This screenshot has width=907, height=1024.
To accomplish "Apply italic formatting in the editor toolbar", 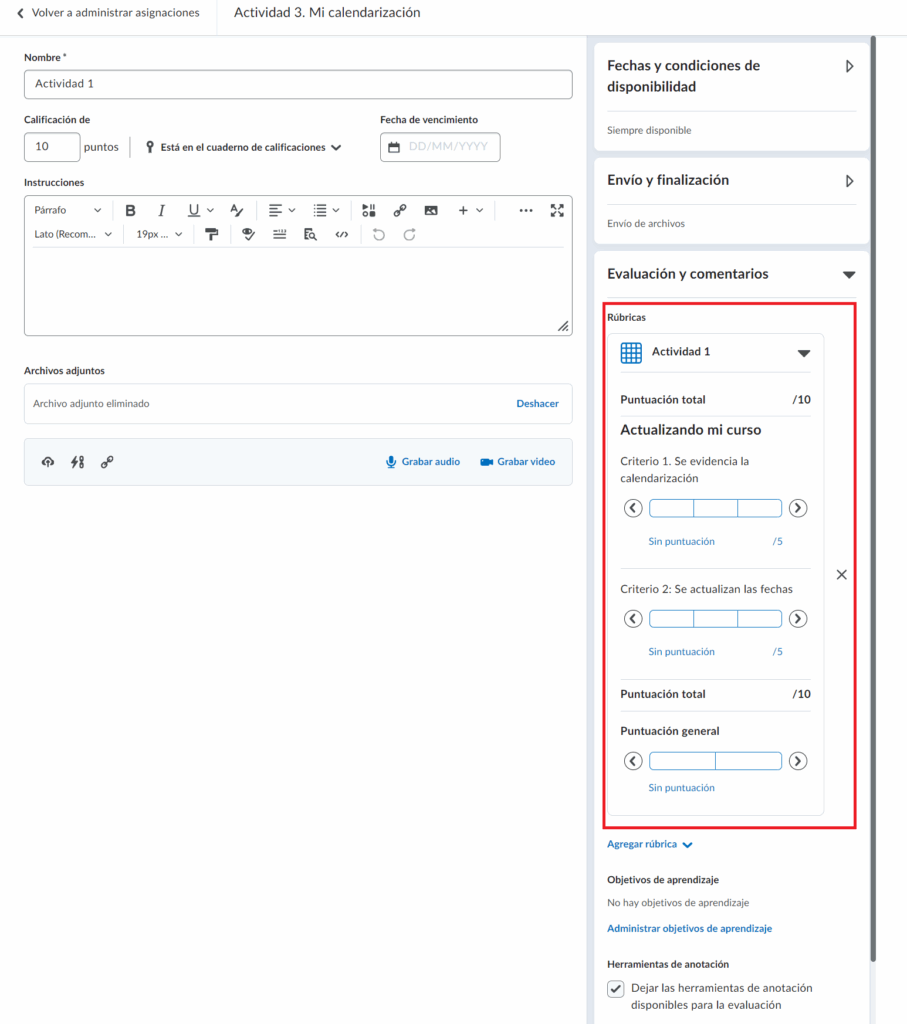I will [161, 211].
